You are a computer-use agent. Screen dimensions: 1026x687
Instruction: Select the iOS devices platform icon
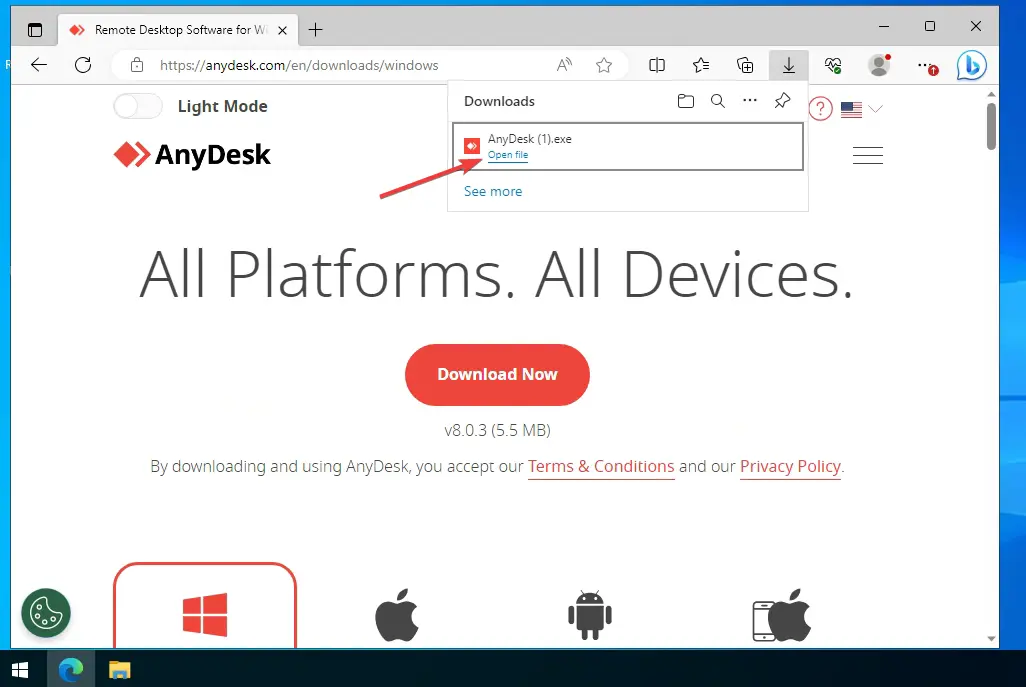781,615
